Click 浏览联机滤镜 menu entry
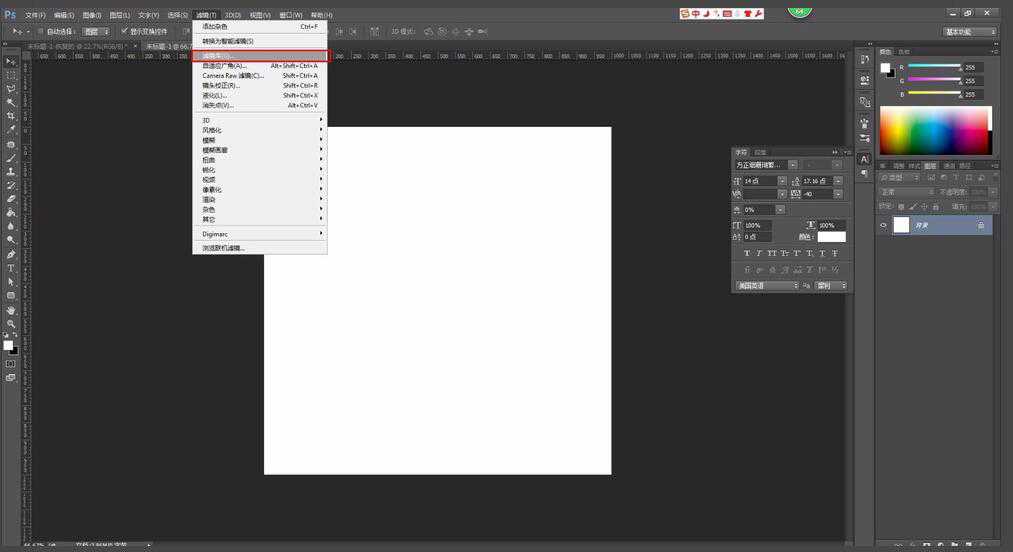Viewport: 1013px width, 552px height. click(224, 248)
